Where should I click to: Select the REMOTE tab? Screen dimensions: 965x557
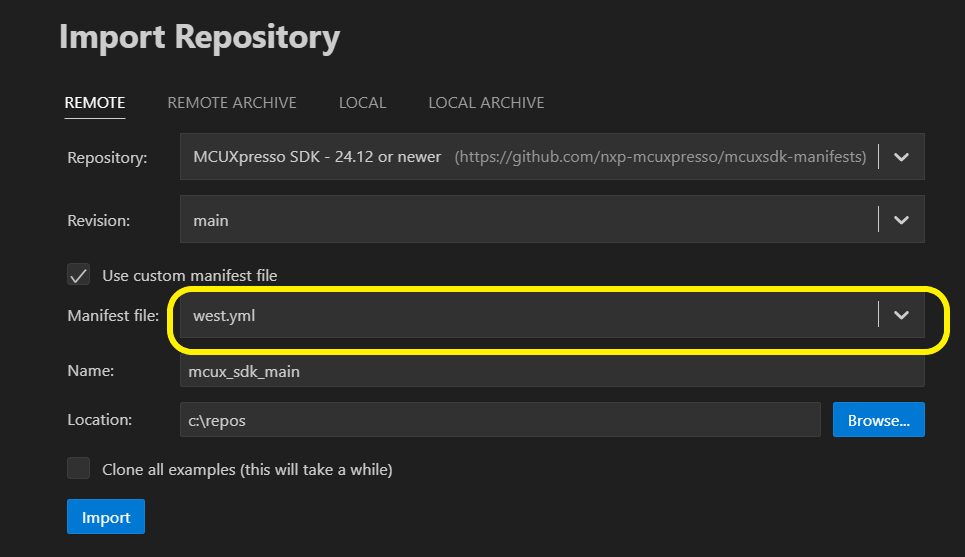click(95, 102)
